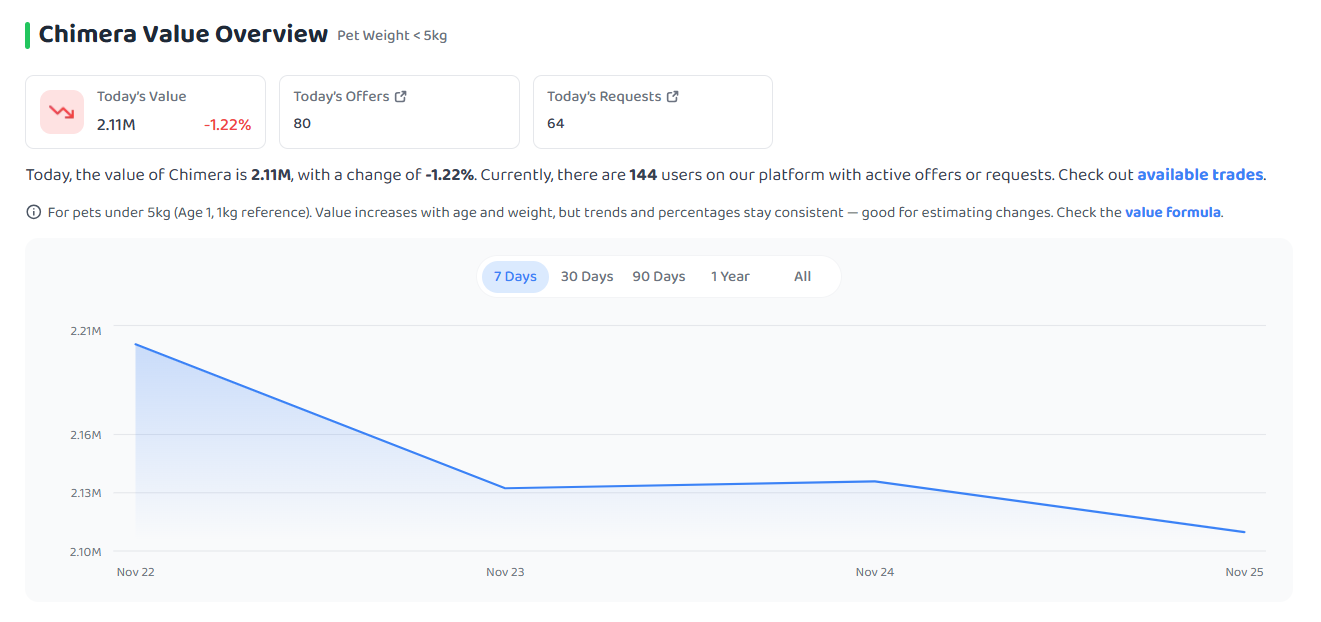The image size is (1321, 622).
Task: Select the 7 Days range tab
Action: click(515, 277)
